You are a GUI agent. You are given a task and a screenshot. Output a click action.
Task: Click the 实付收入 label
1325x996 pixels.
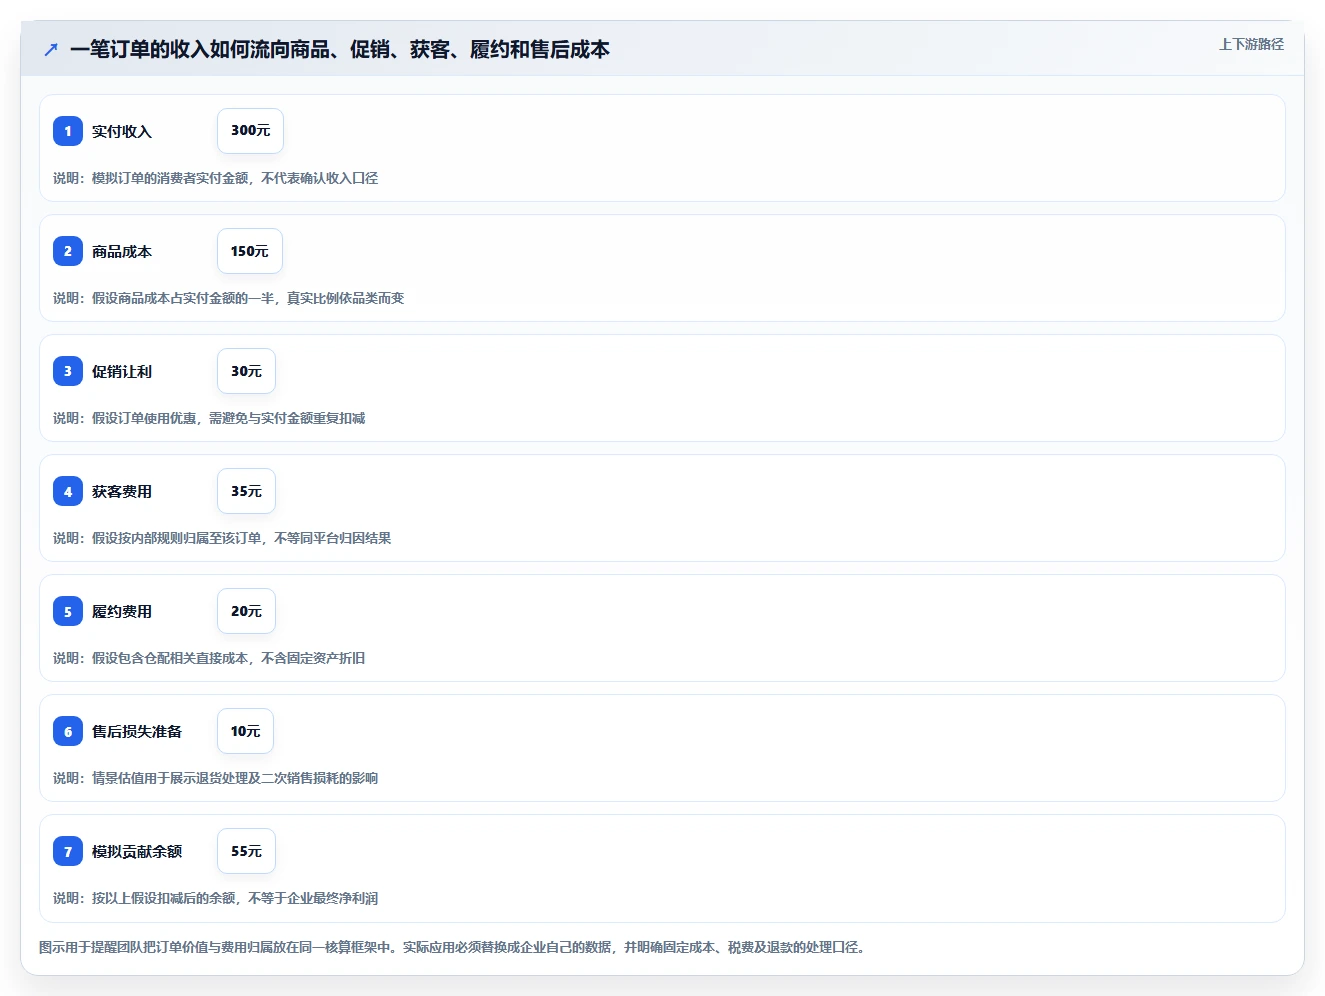[x=122, y=131]
